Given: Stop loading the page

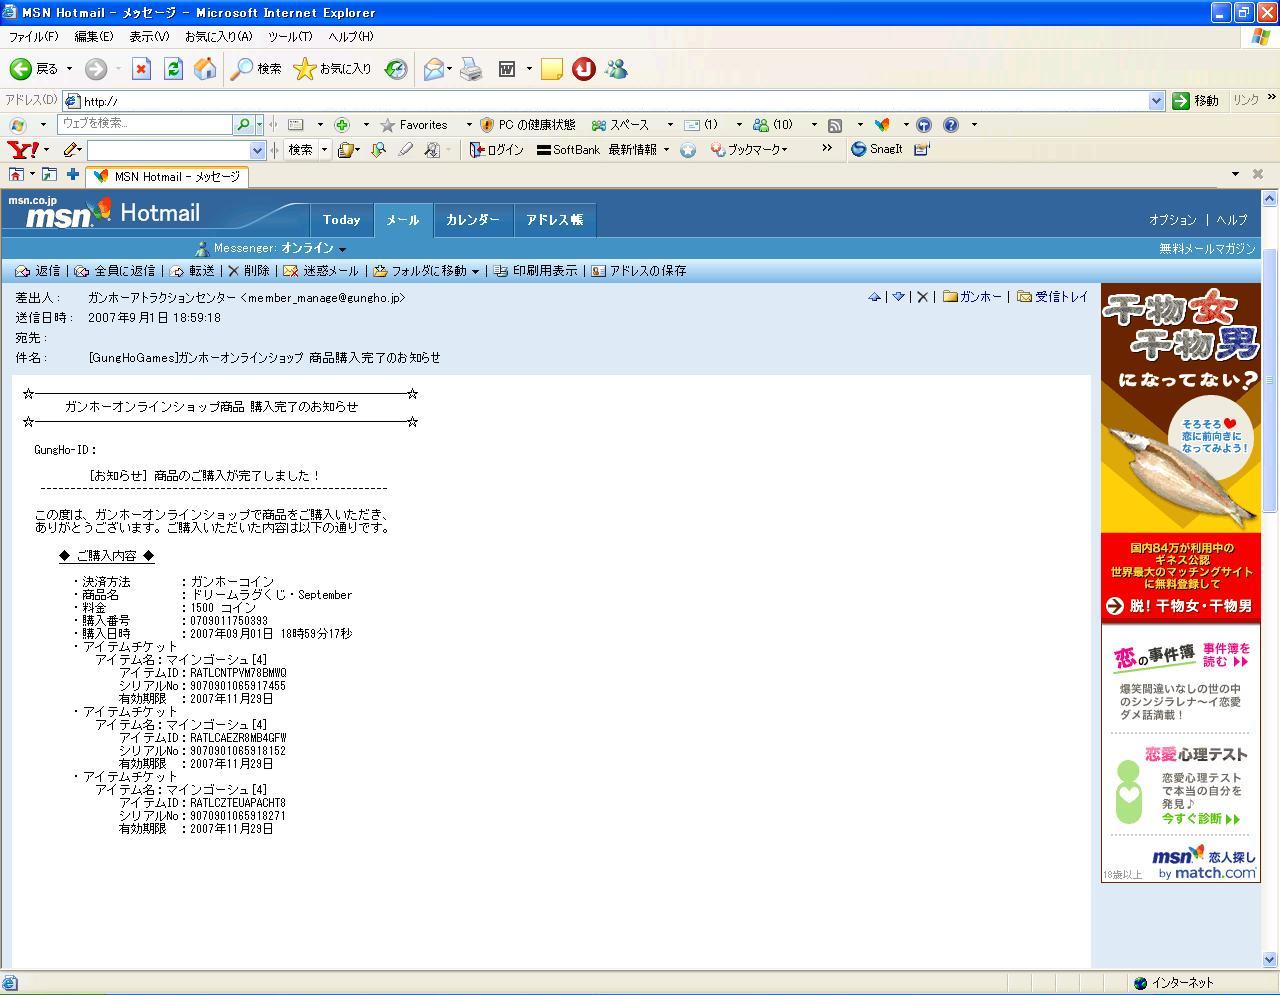Looking at the screenshot, I should [141, 69].
